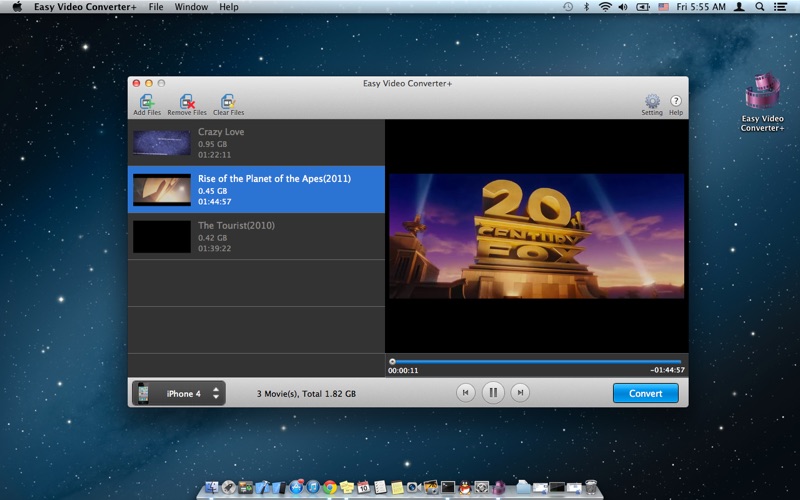The height and width of the screenshot is (500, 800).
Task: Click the Crazy Love thumbnail
Action: pos(162,143)
